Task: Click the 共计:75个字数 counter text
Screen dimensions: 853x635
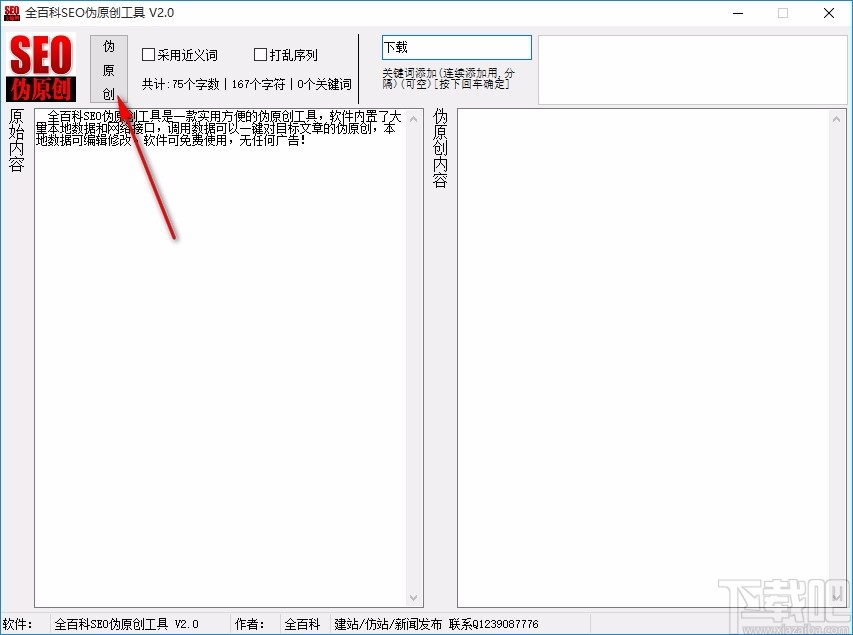Action: click(182, 84)
